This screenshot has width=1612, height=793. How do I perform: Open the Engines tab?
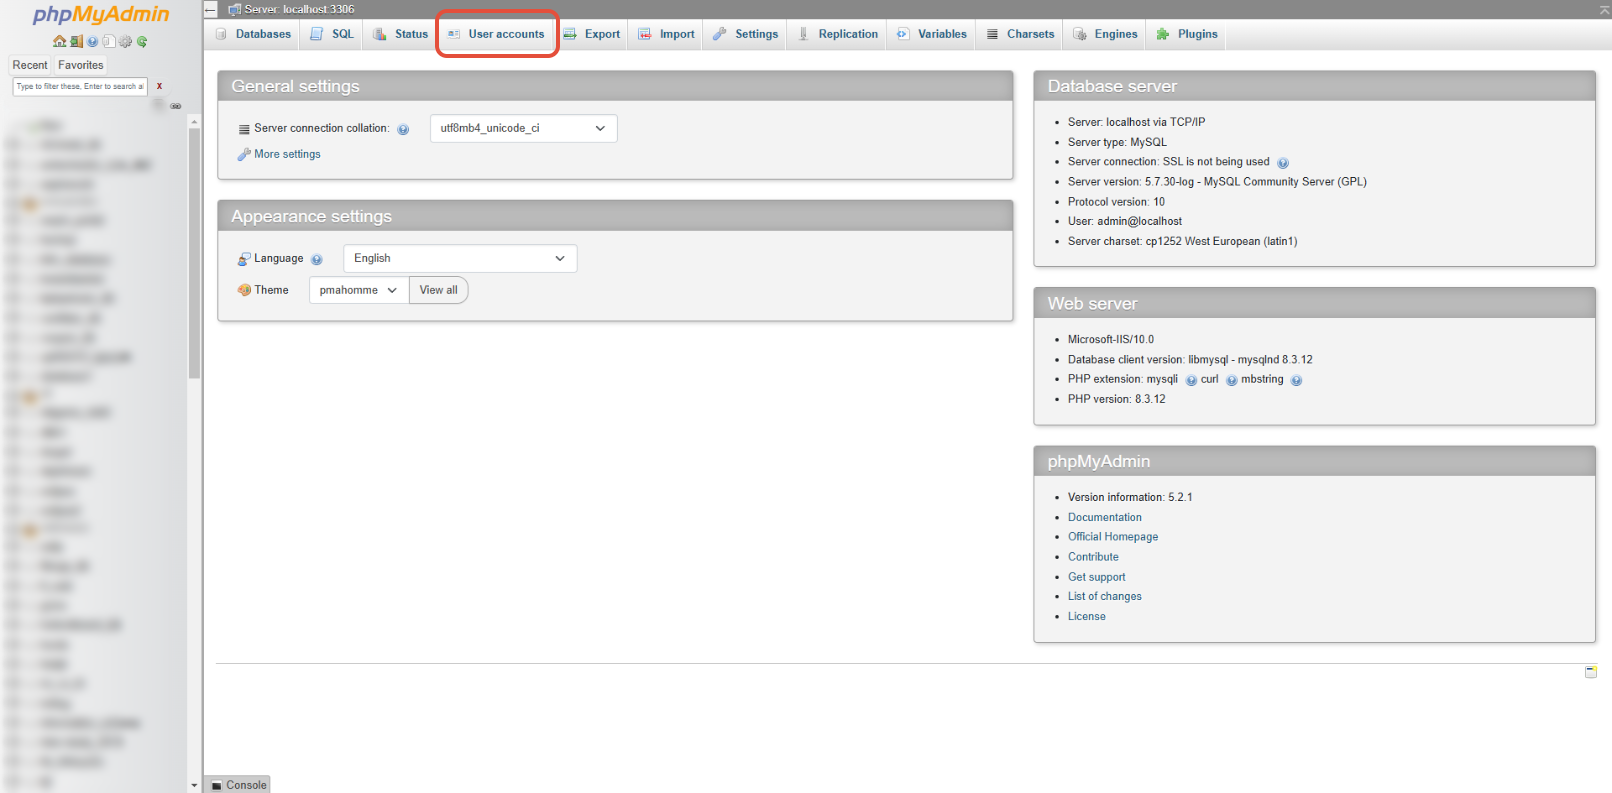[x=1105, y=34]
